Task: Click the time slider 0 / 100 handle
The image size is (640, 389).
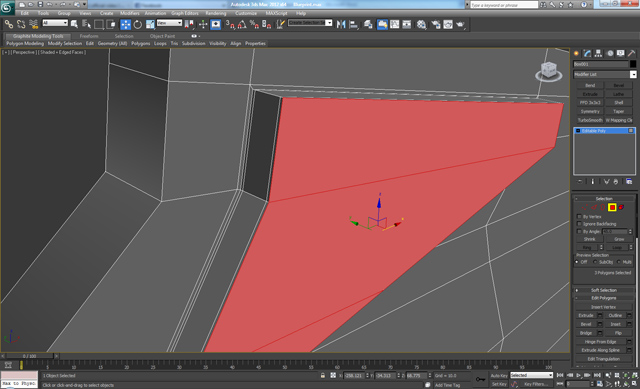Action: tap(29, 356)
